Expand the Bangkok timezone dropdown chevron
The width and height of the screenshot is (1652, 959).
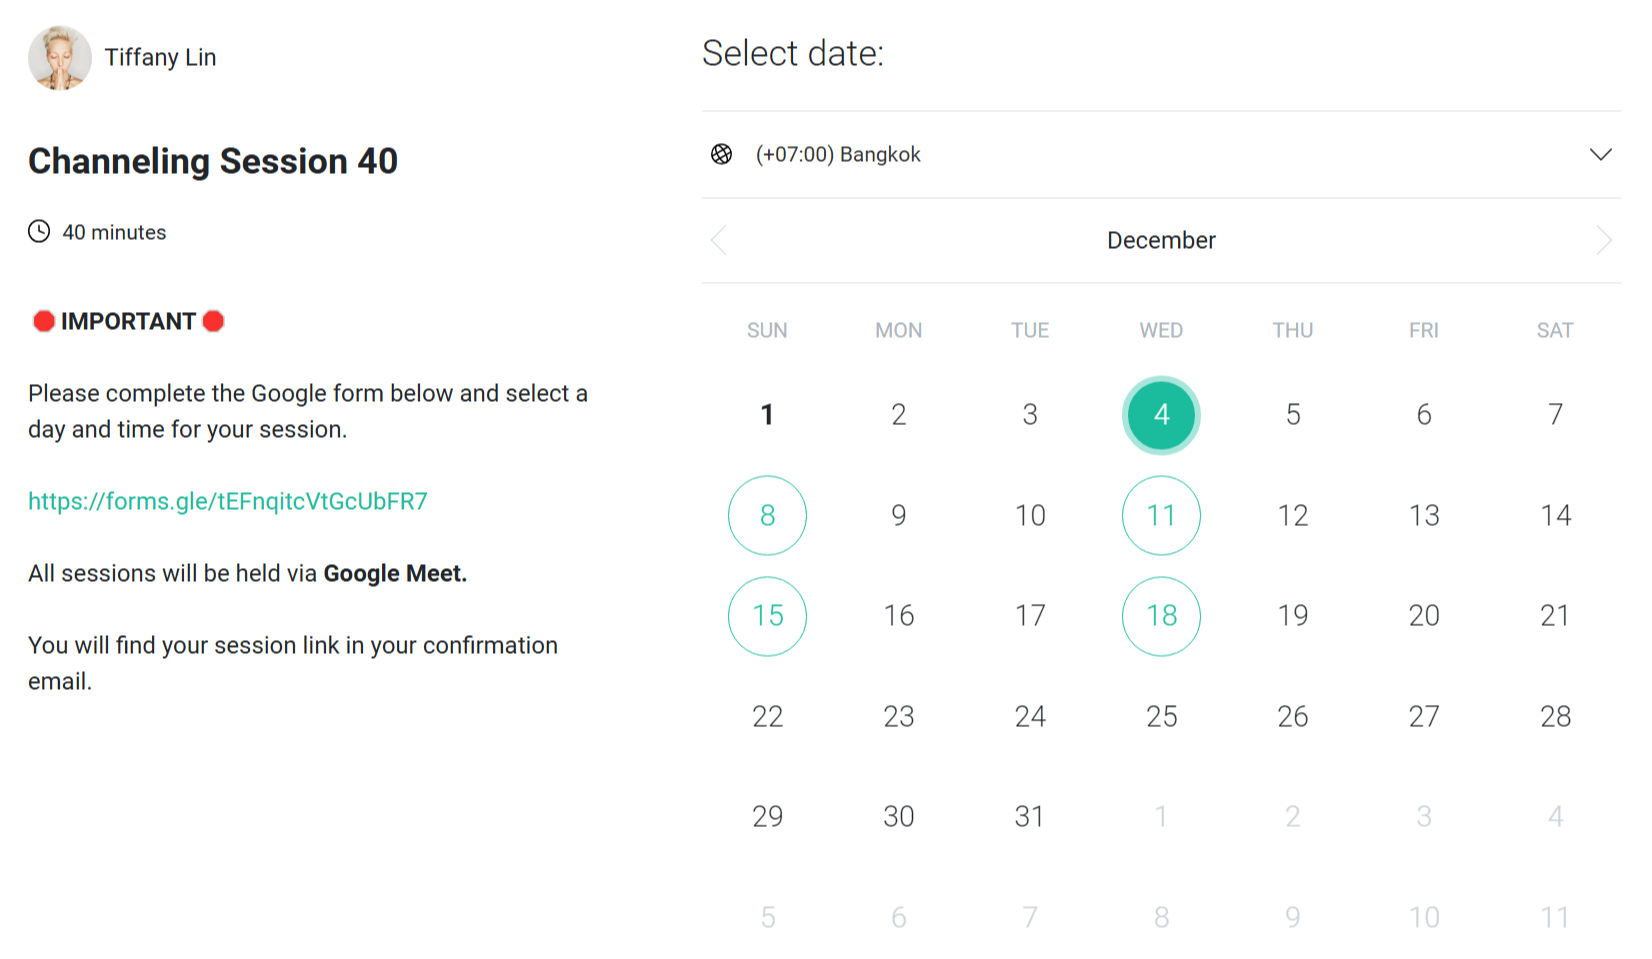1600,154
